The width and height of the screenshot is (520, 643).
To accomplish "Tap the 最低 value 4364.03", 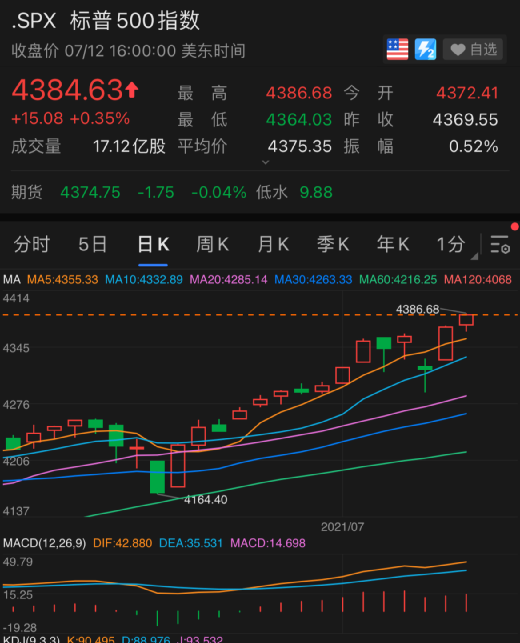I will point(299,120).
